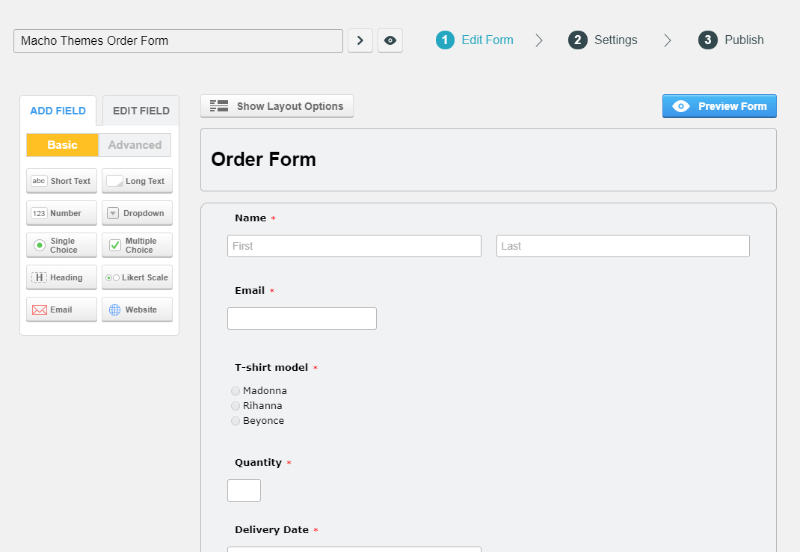Click the Name field label
Image resolution: width=800 pixels, height=552 pixels.
tap(251, 218)
